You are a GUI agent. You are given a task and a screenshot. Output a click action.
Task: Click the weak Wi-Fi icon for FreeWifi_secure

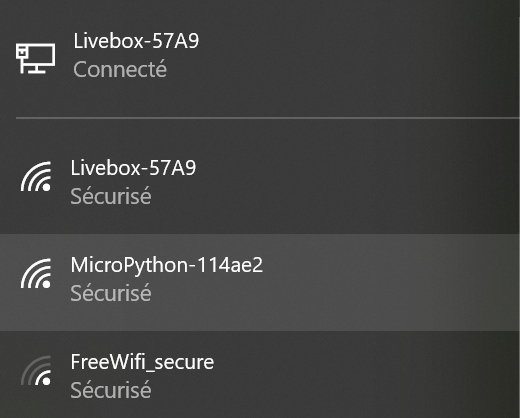click(x=36, y=370)
